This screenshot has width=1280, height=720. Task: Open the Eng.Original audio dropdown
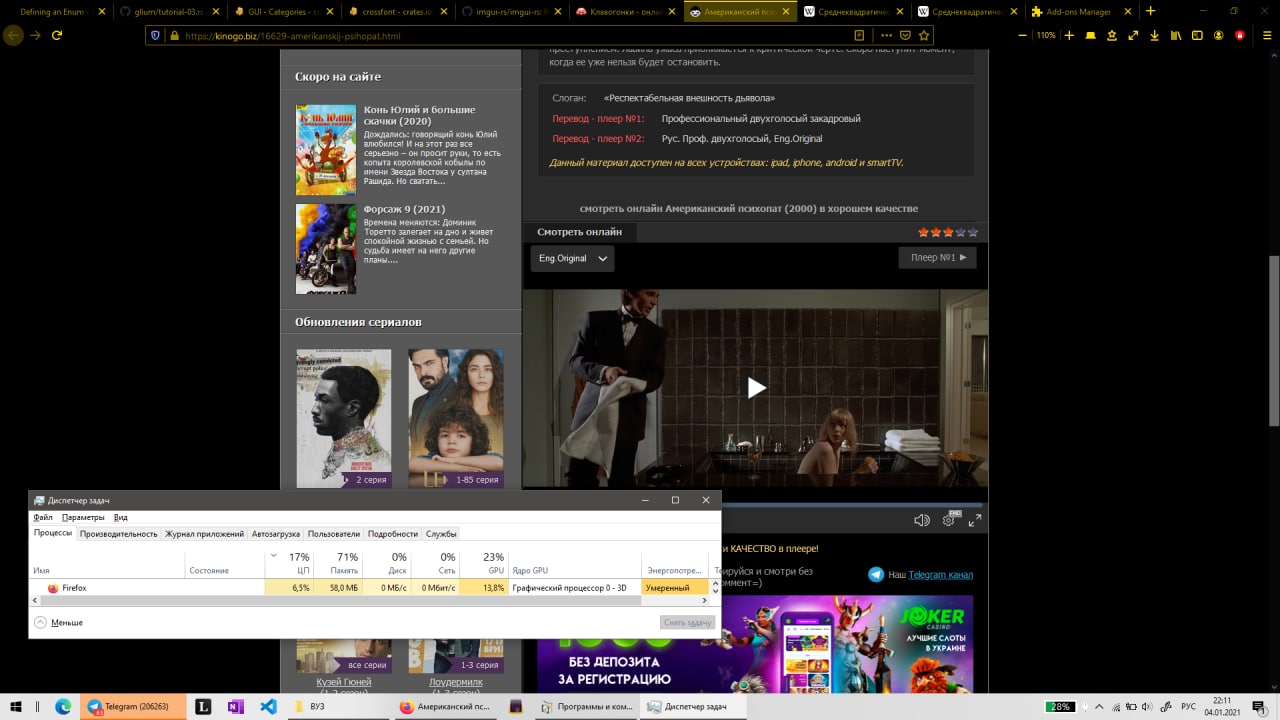point(573,258)
